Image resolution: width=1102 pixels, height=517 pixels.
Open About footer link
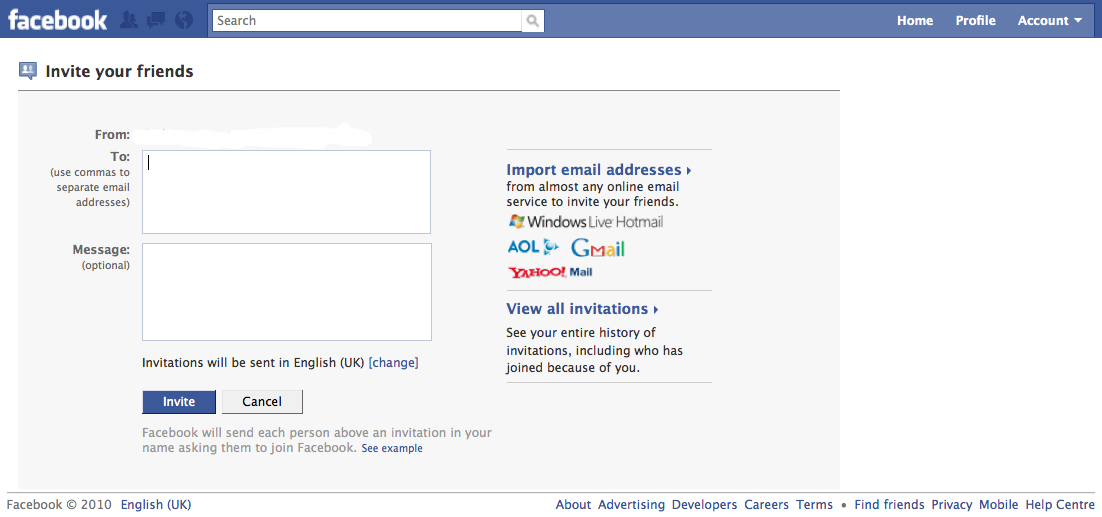[x=573, y=504]
